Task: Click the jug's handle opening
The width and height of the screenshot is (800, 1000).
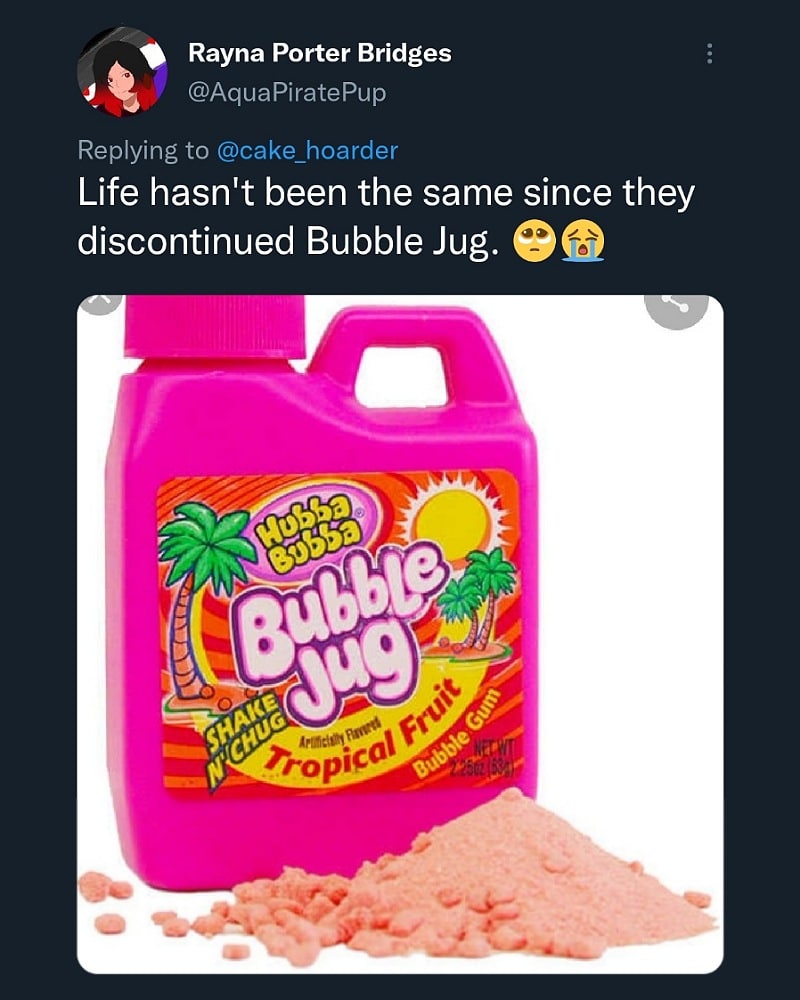Action: pyautogui.click(x=402, y=376)
